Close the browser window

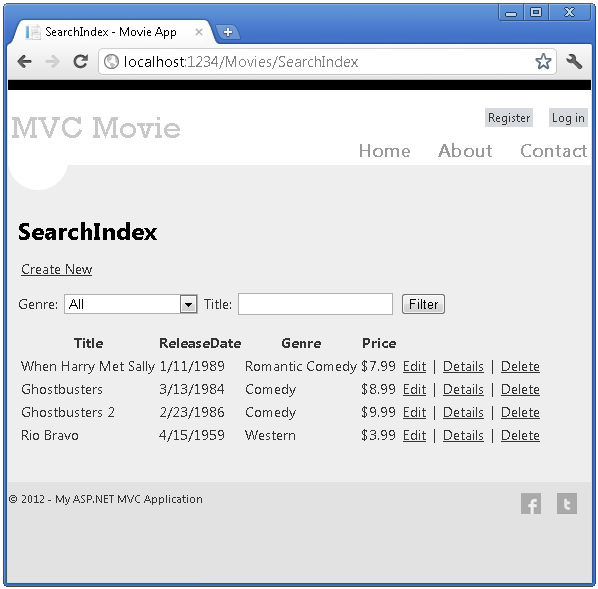570,13
